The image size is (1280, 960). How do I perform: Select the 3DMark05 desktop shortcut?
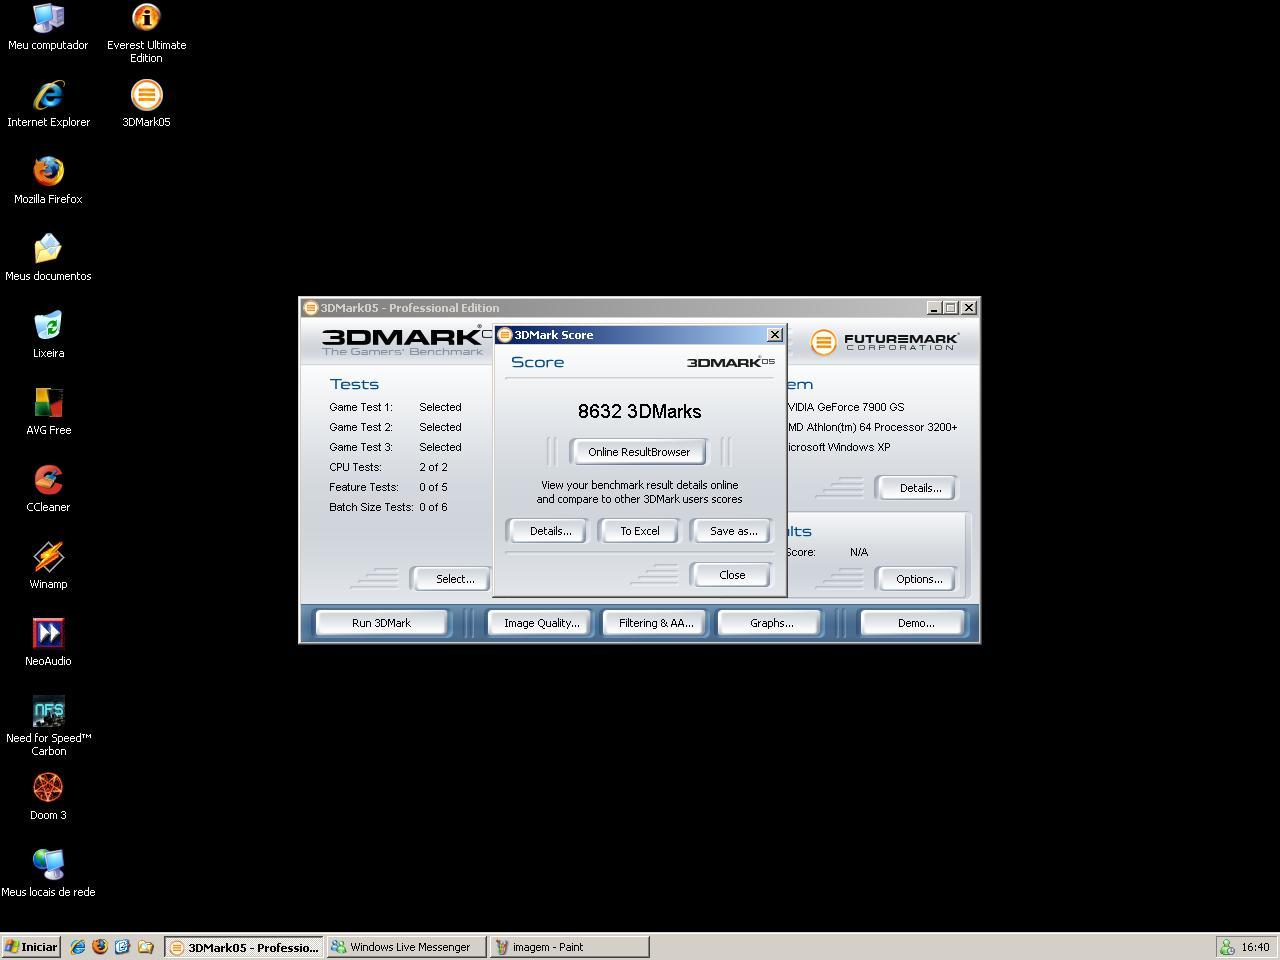[x=146, y=104]
